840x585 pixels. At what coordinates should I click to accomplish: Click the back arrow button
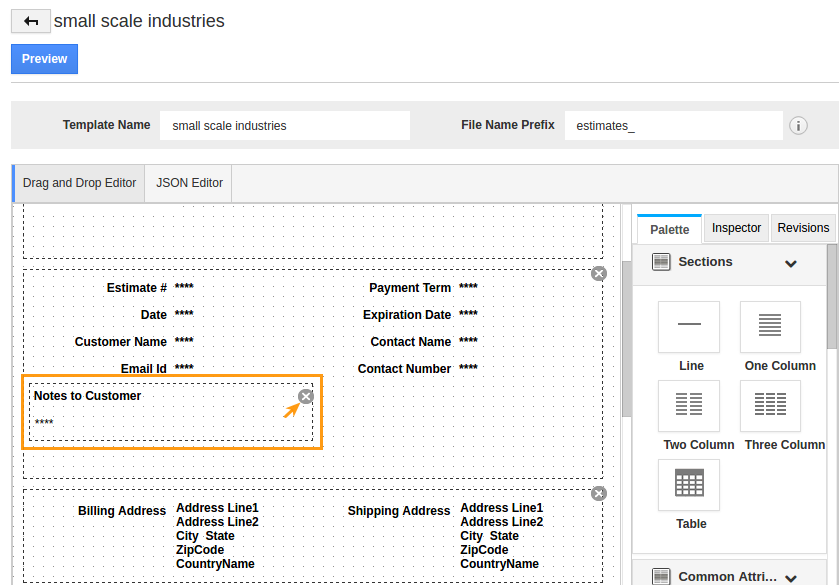(31, 21)
